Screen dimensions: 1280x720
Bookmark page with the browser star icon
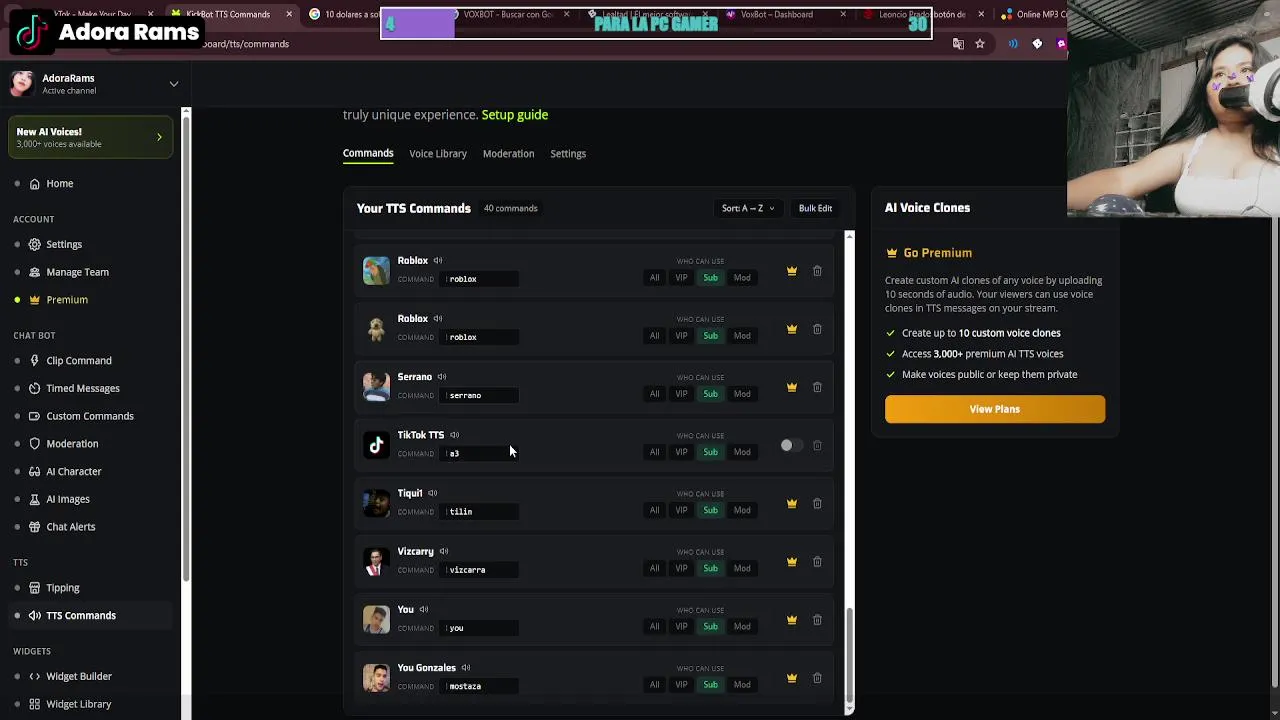[980, 44]
